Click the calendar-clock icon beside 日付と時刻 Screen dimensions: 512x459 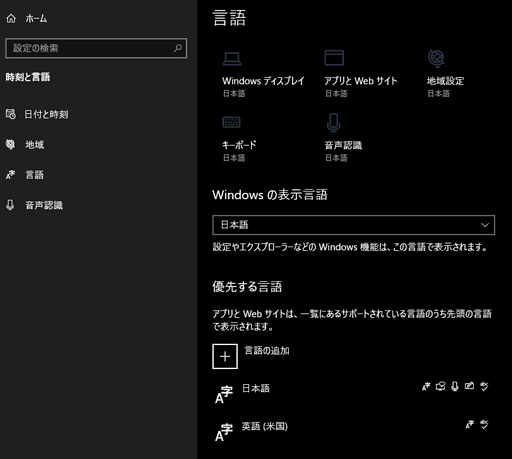tap(11, 114)
